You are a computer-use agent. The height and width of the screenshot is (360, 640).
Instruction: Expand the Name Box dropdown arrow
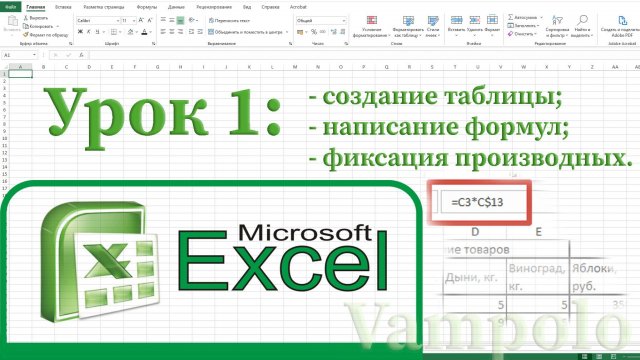(34, 55)
